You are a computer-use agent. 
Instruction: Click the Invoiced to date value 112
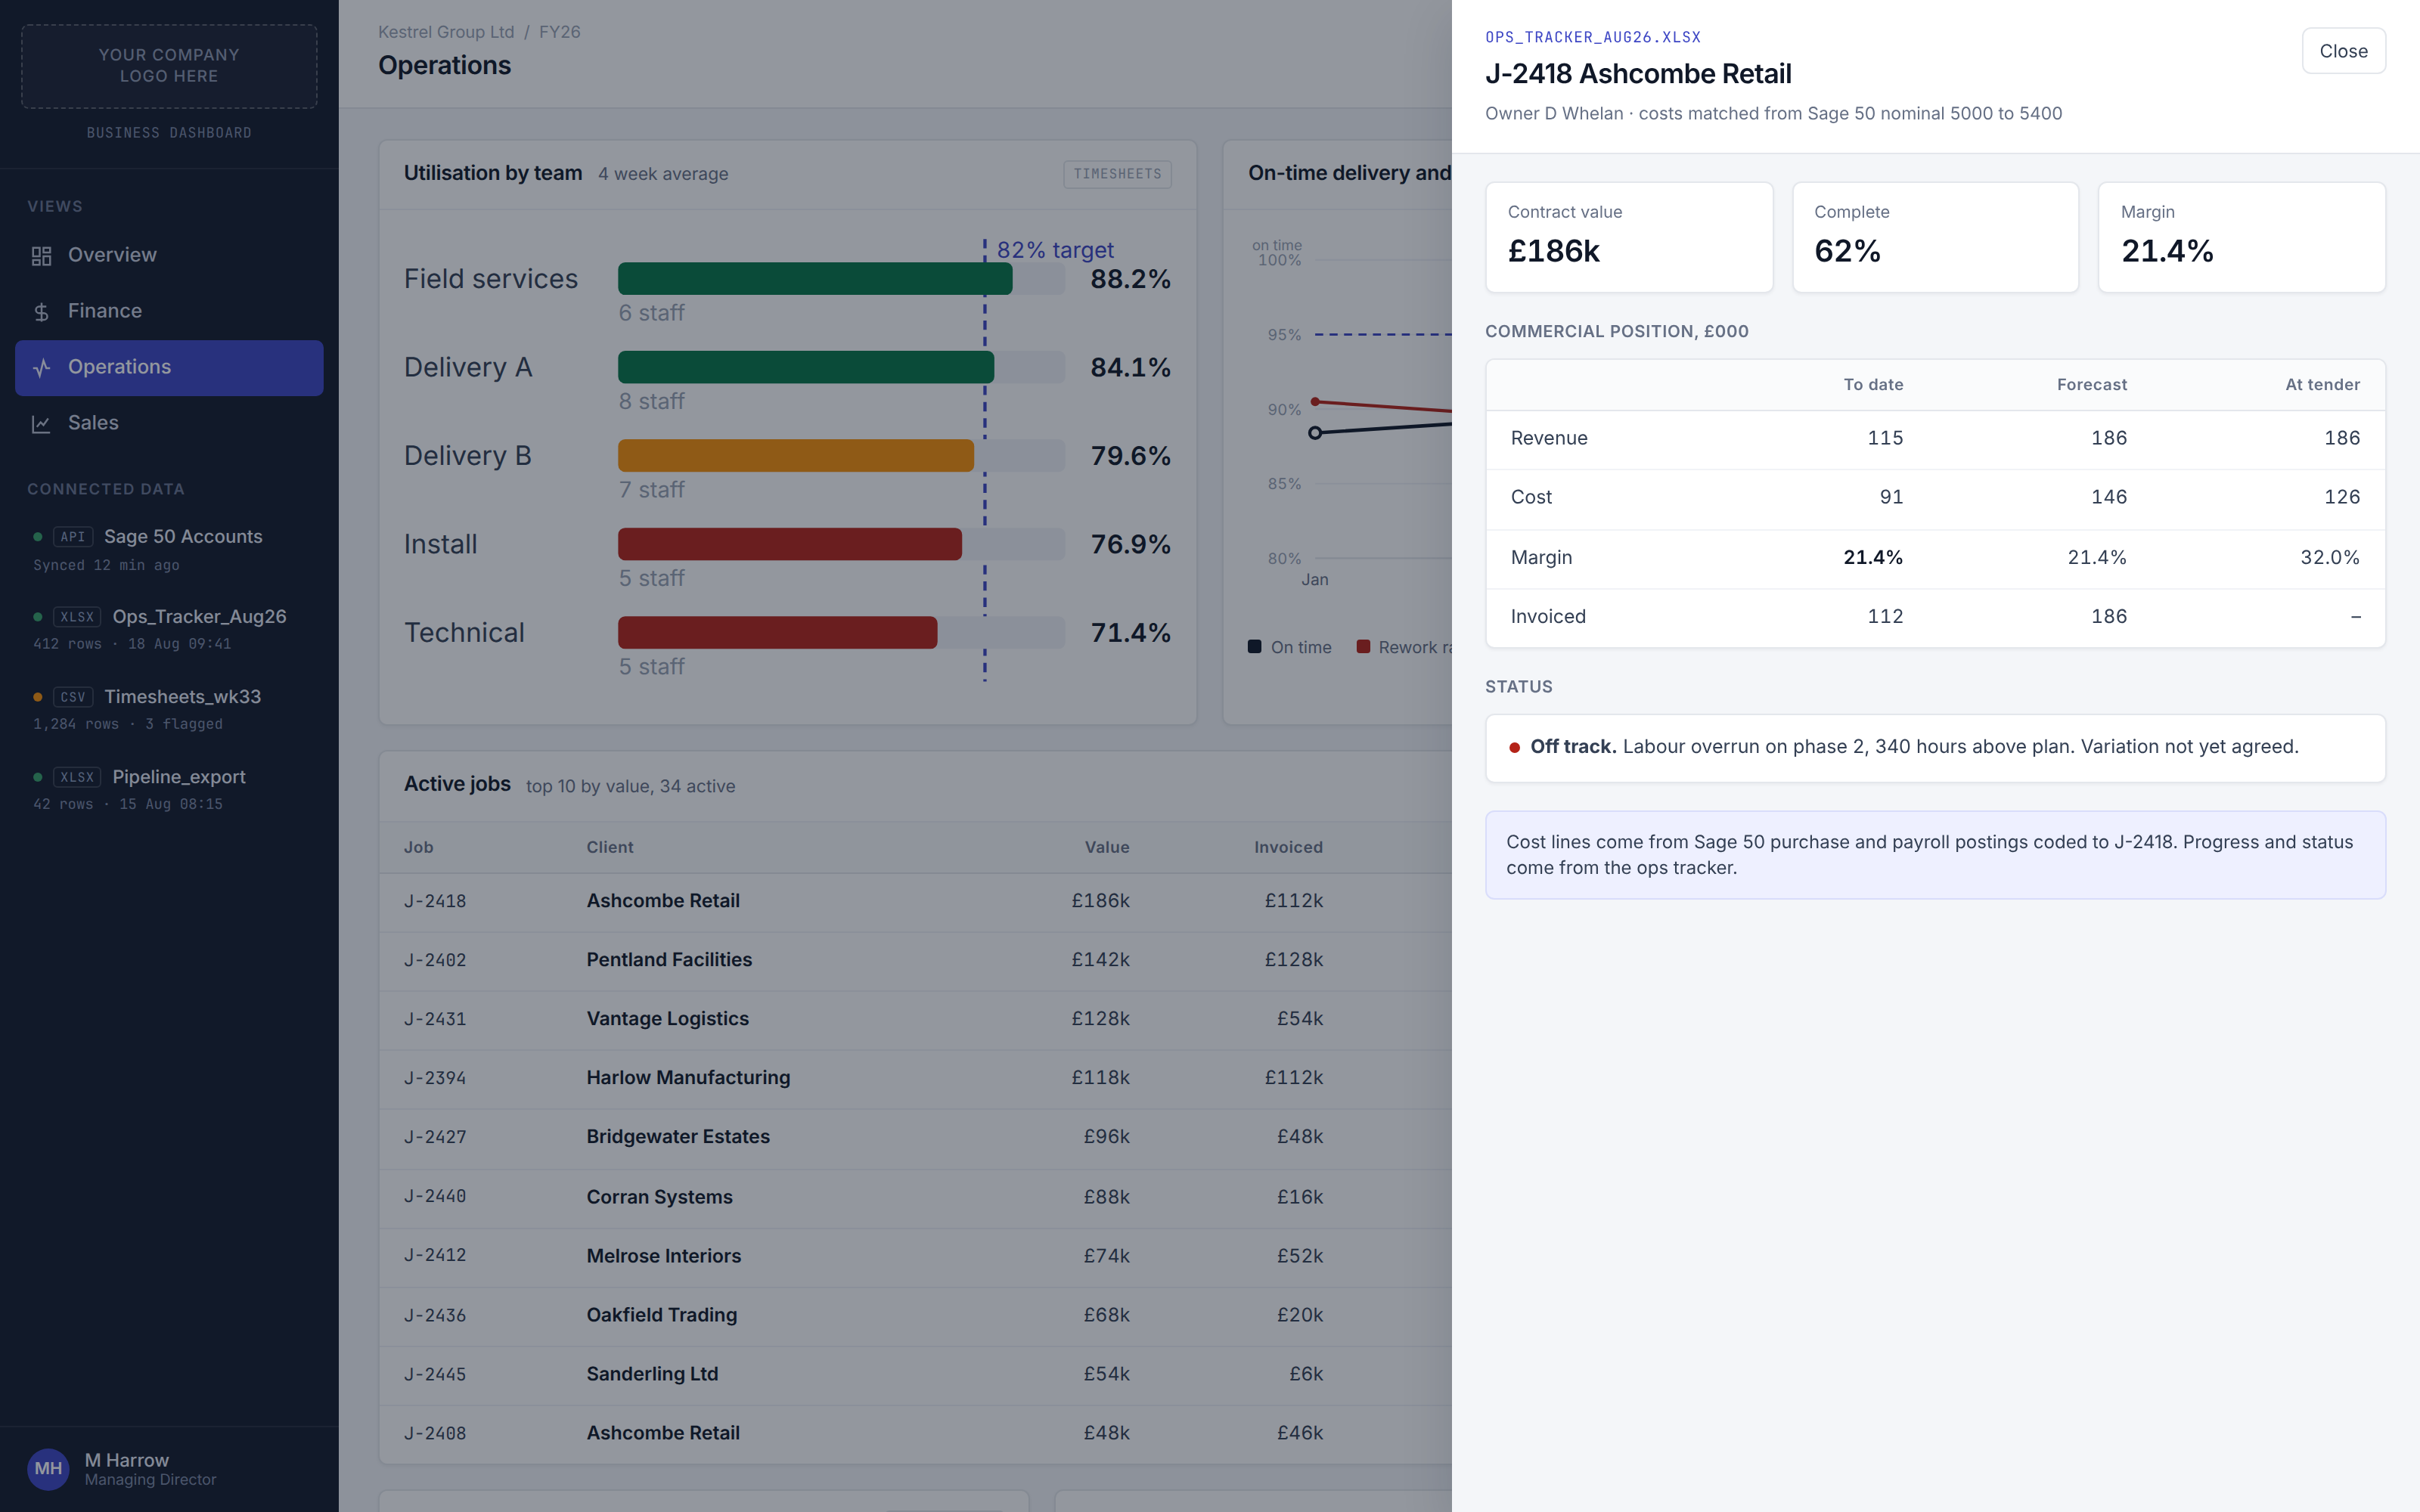[x=1885, y=616]
